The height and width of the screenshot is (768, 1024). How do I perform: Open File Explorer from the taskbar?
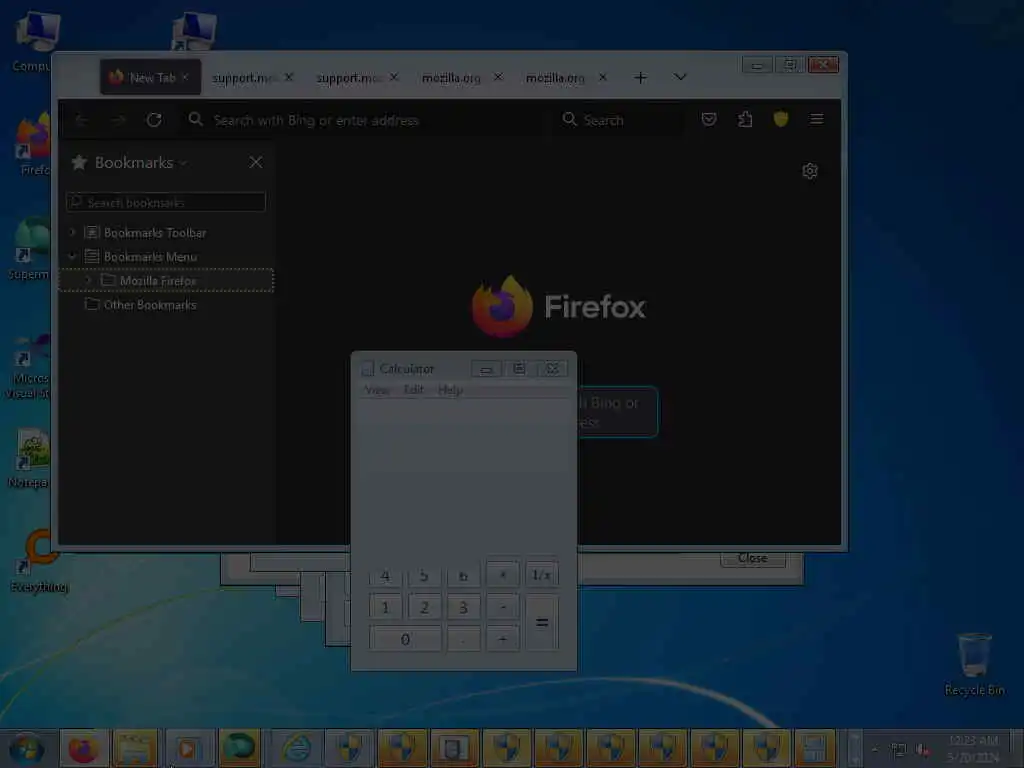(135, 748)
